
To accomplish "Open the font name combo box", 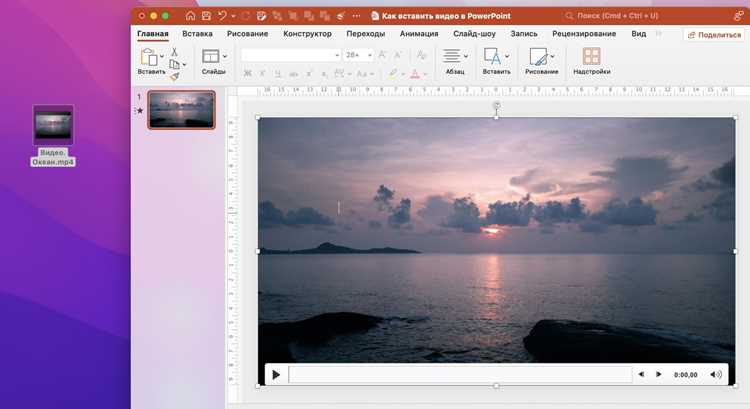I will tap(290, 55).
